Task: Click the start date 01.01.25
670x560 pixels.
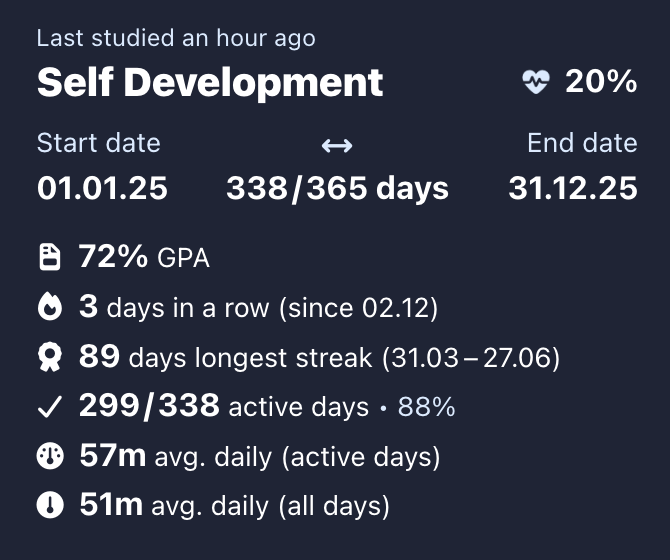Action: [x=102, y=188]
